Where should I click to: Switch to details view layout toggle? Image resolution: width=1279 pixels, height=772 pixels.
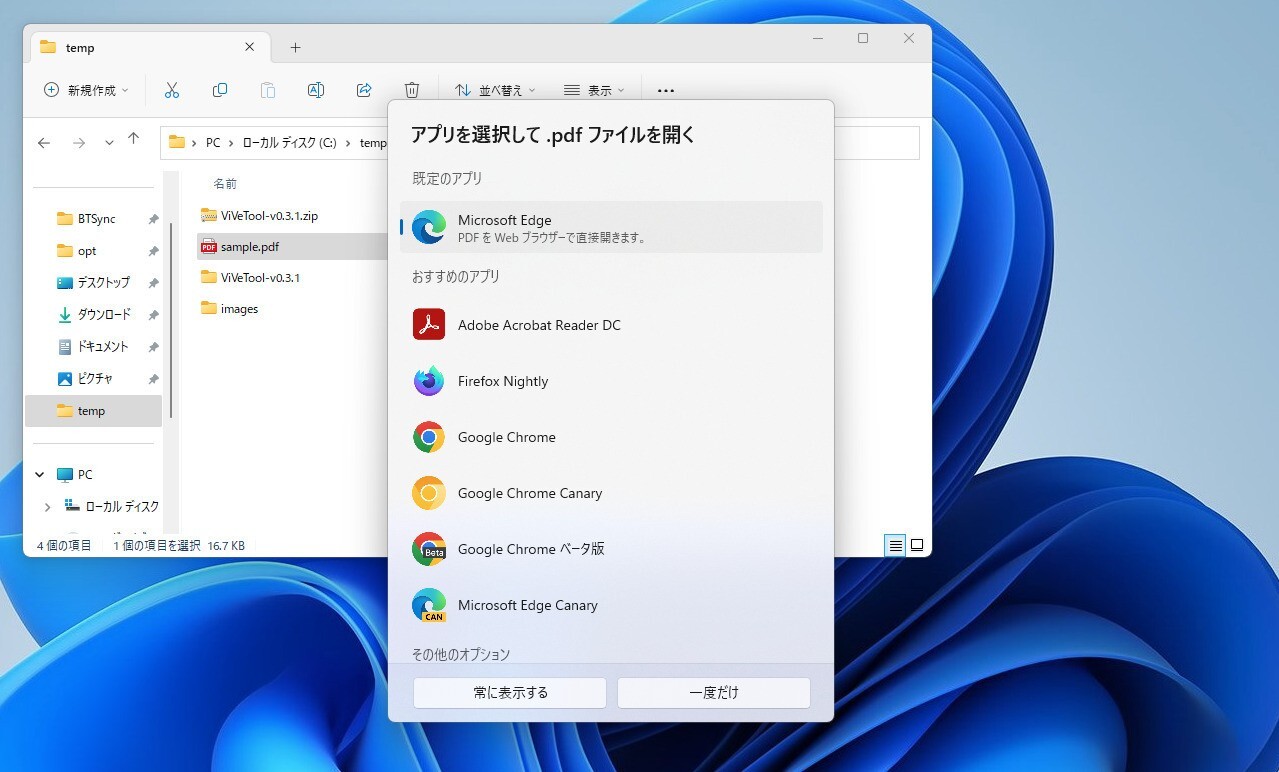[x=896, y=545]
